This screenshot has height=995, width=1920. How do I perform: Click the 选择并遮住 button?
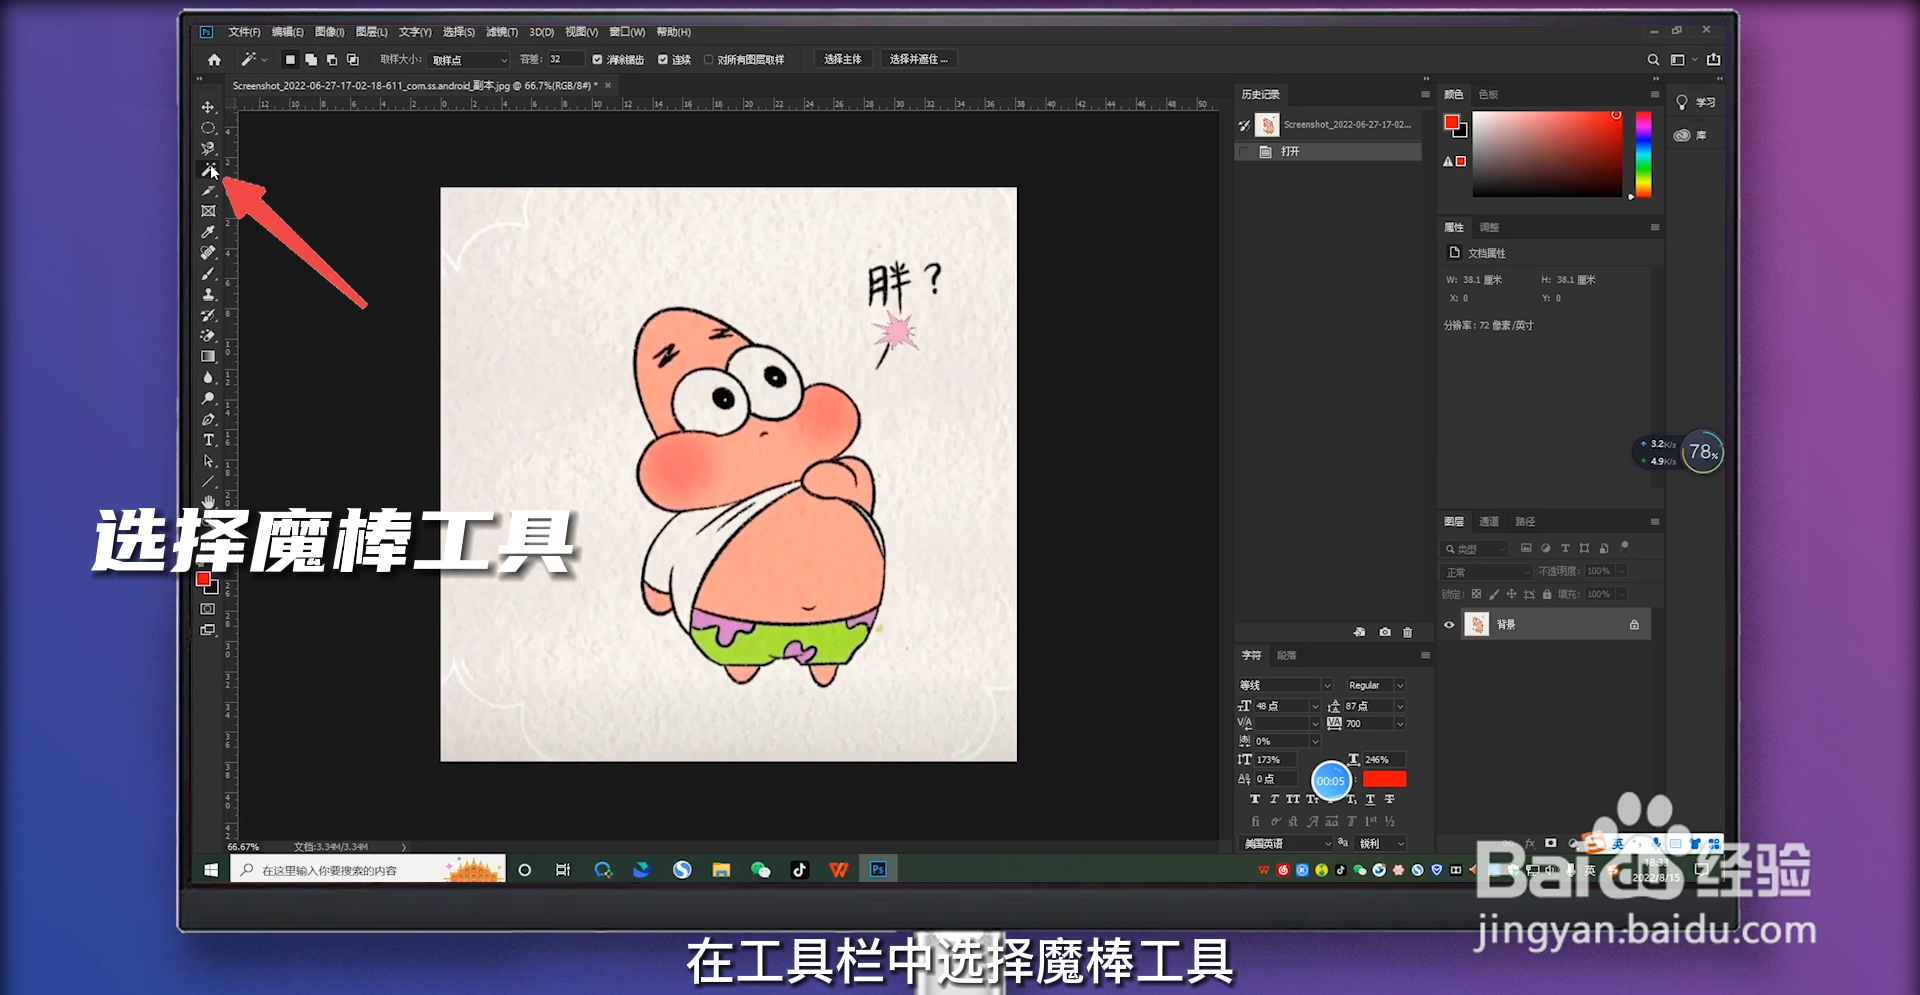coord(918,60)
